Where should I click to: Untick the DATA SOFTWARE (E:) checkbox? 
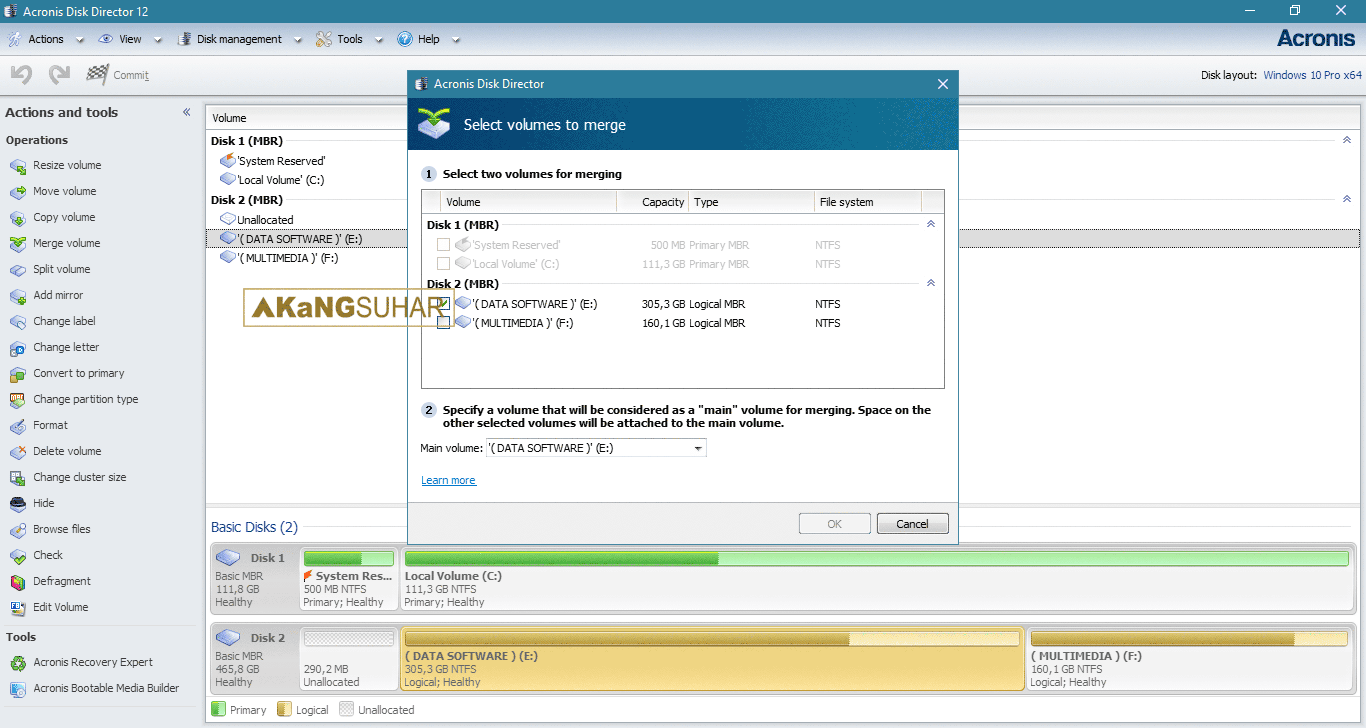443,303
